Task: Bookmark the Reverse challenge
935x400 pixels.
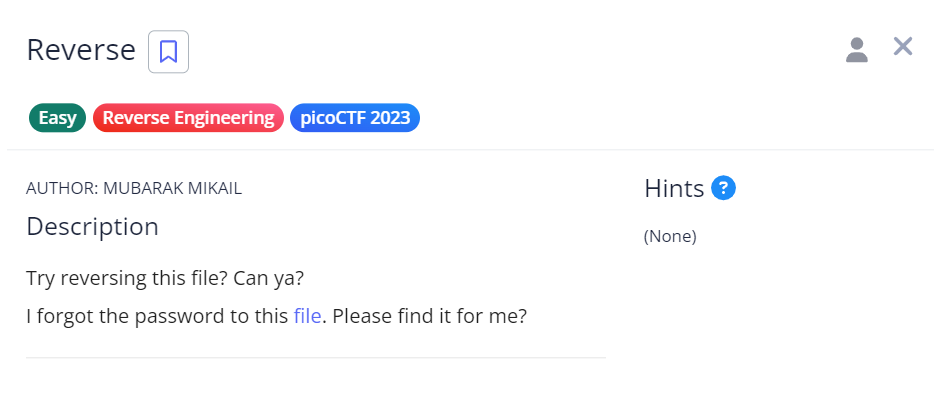Action: pyautogui.click(x=168, y=51)
